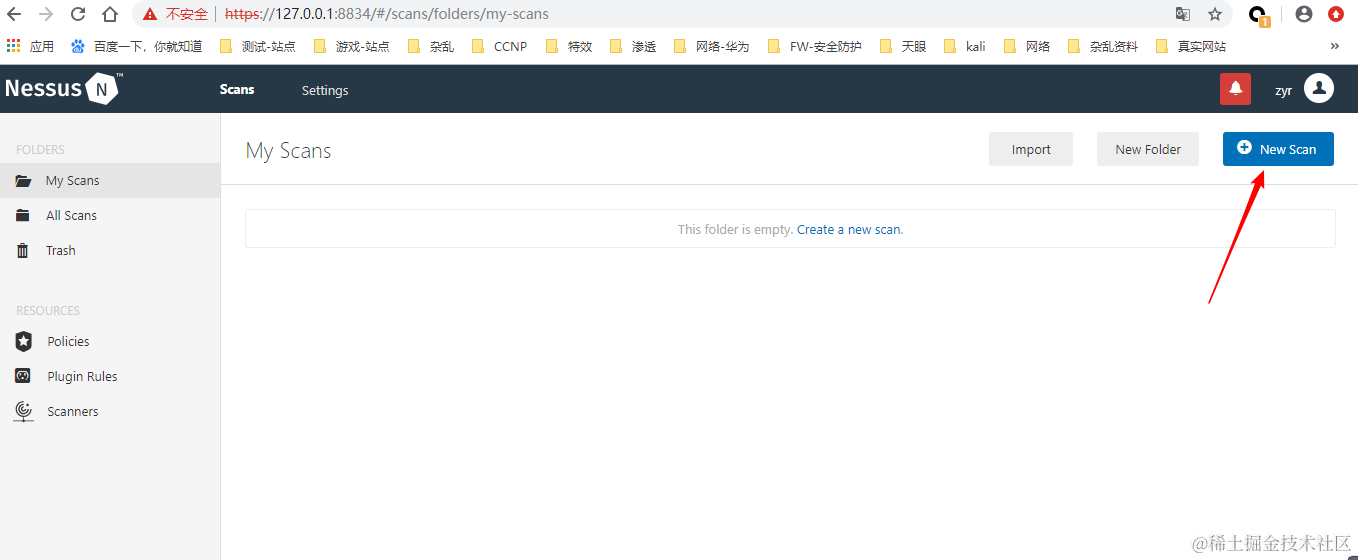Click the folder icon beside All Scans

(23, 216)
